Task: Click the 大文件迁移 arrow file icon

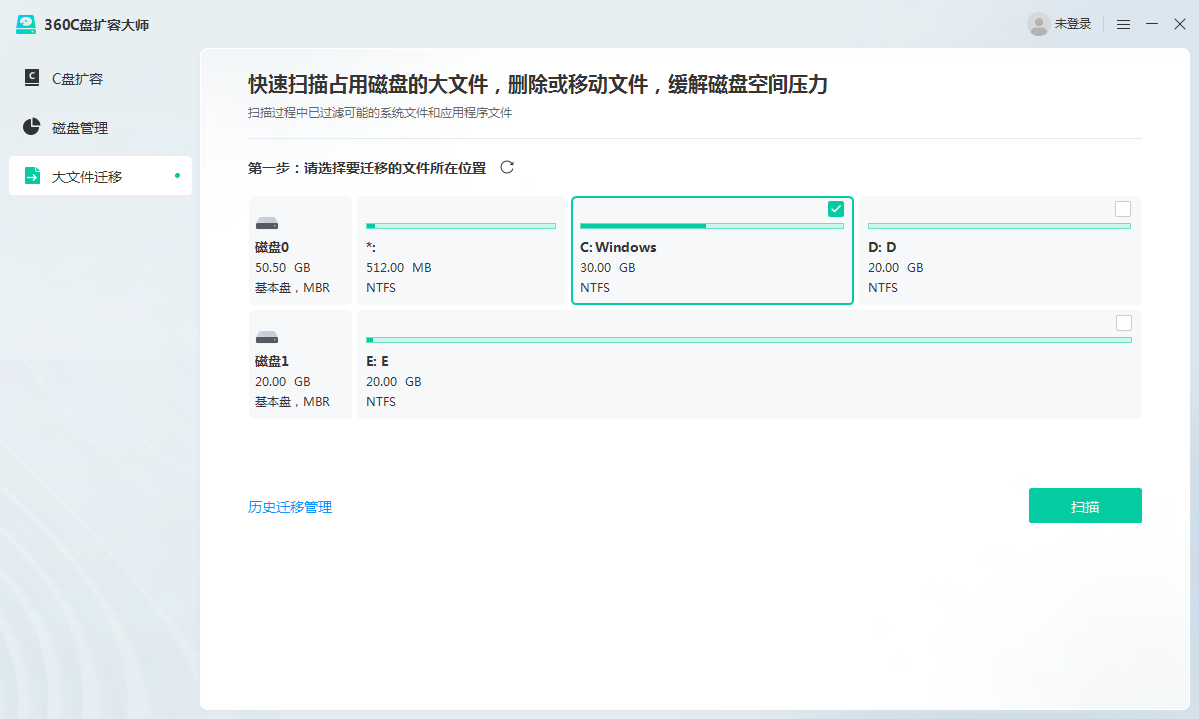Action: coord(32,176)
